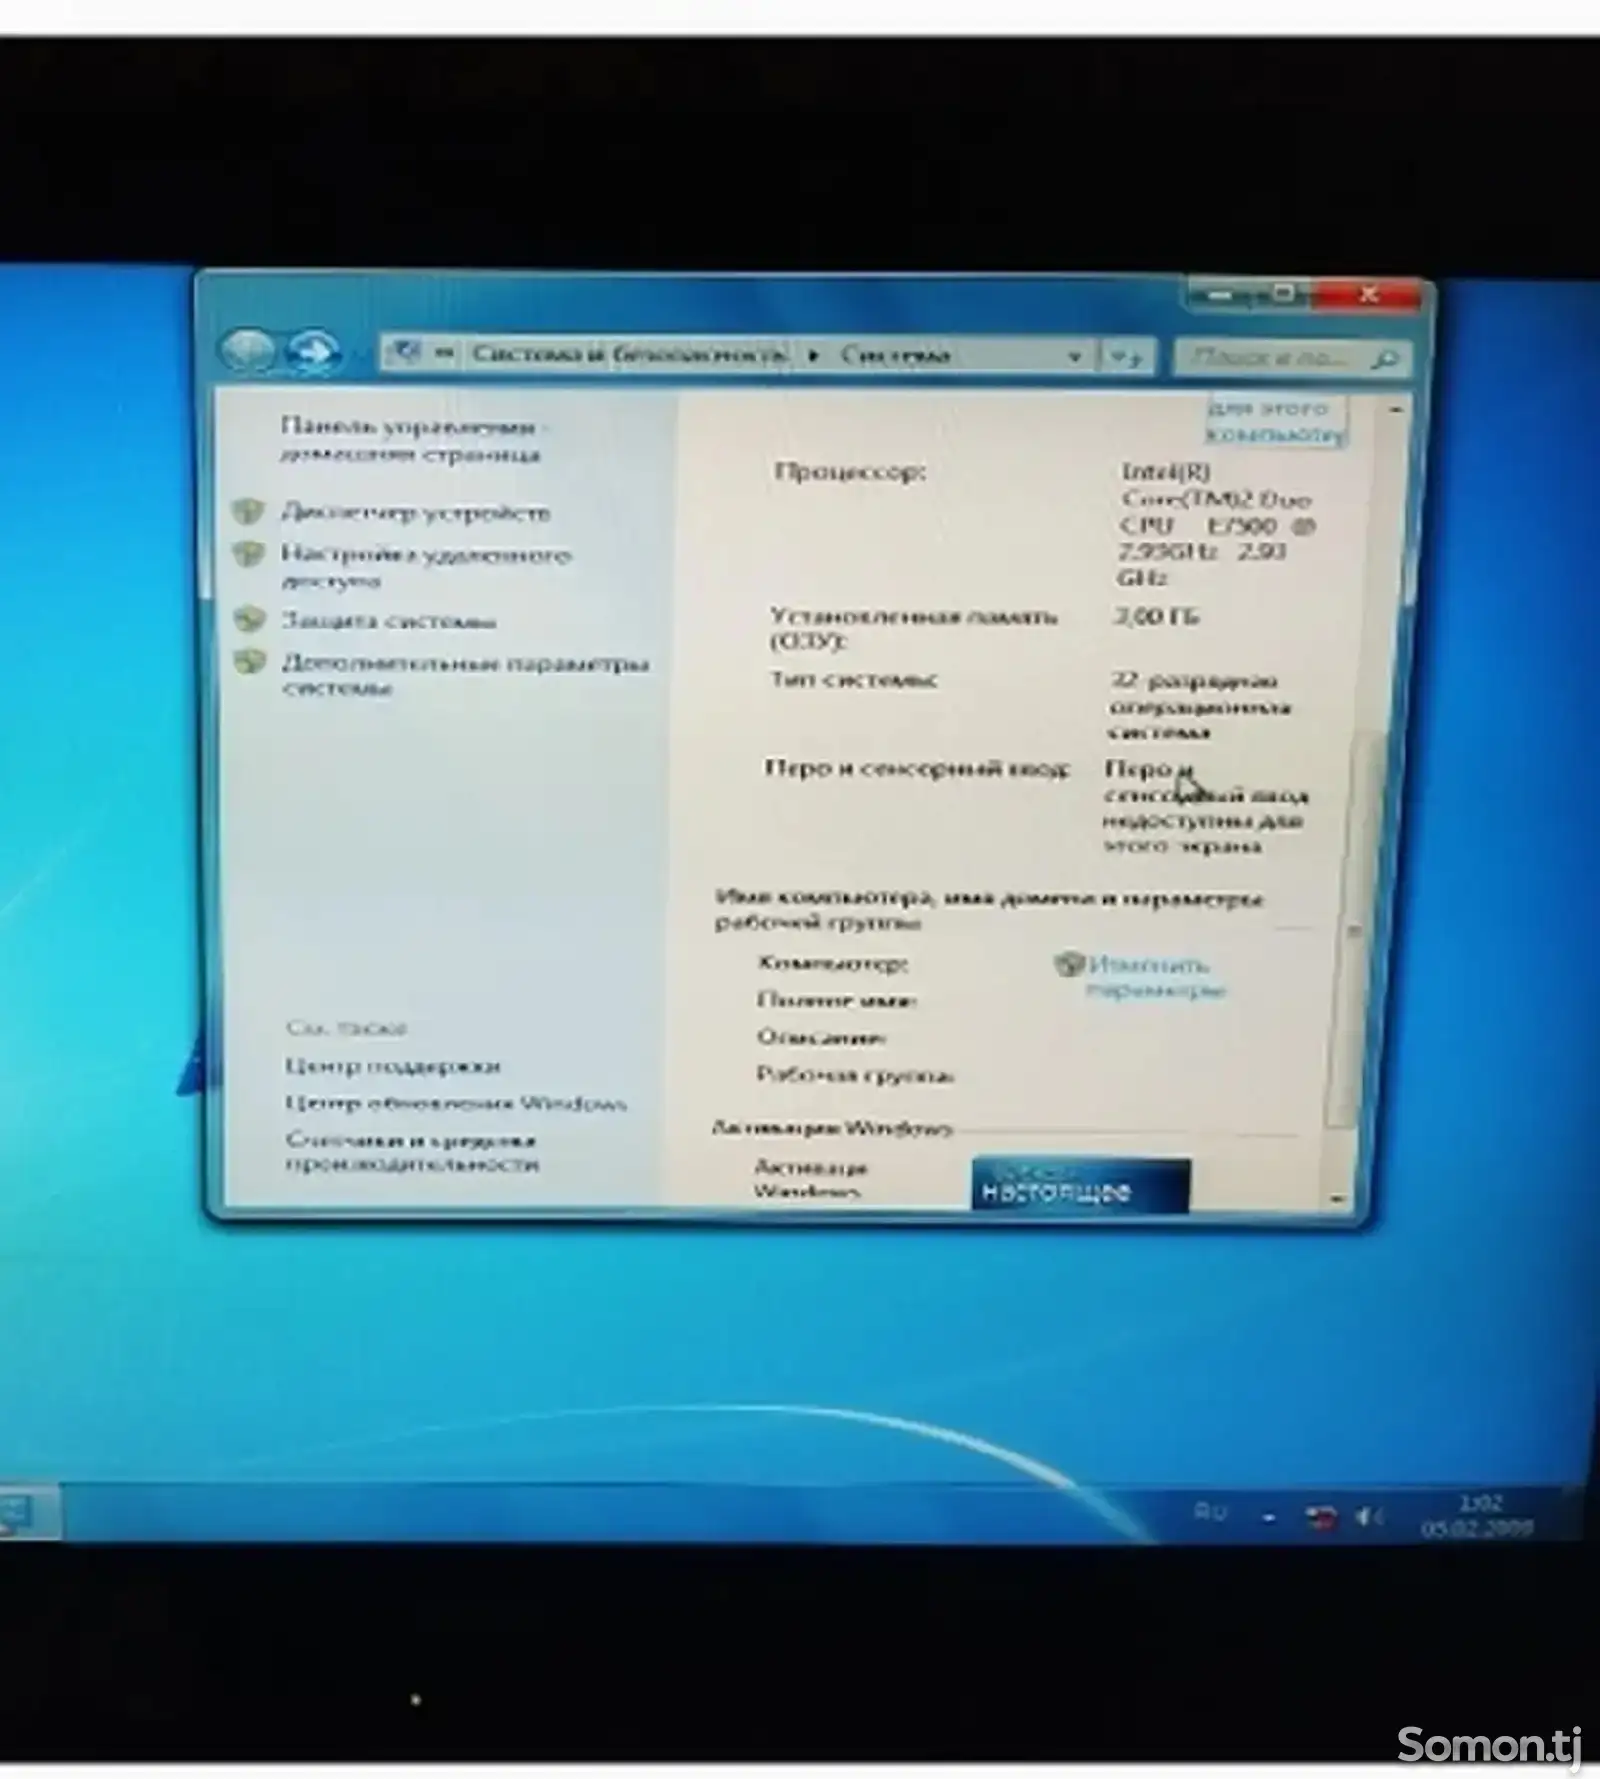Open Защита системы link

388,621
